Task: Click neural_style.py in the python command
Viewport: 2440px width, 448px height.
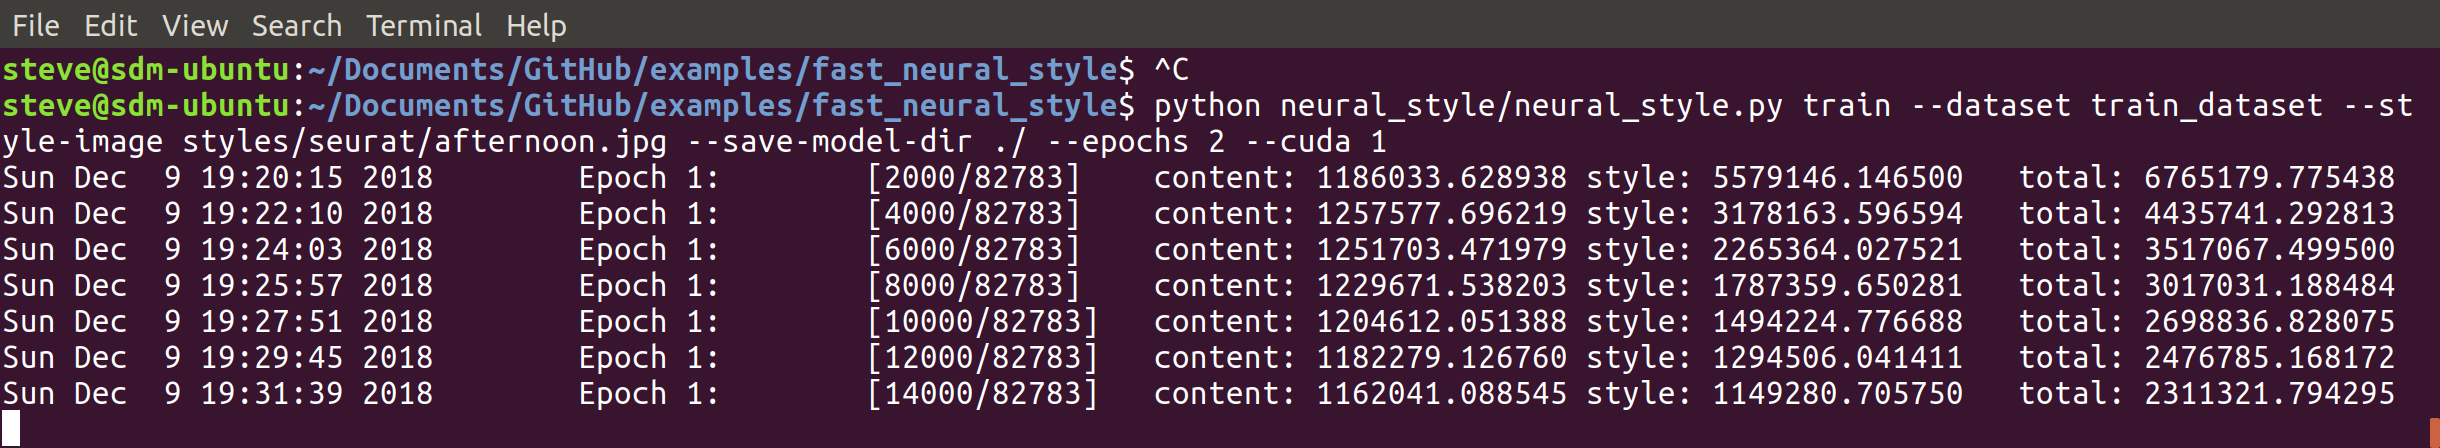Action: (x=1648, y=105)
